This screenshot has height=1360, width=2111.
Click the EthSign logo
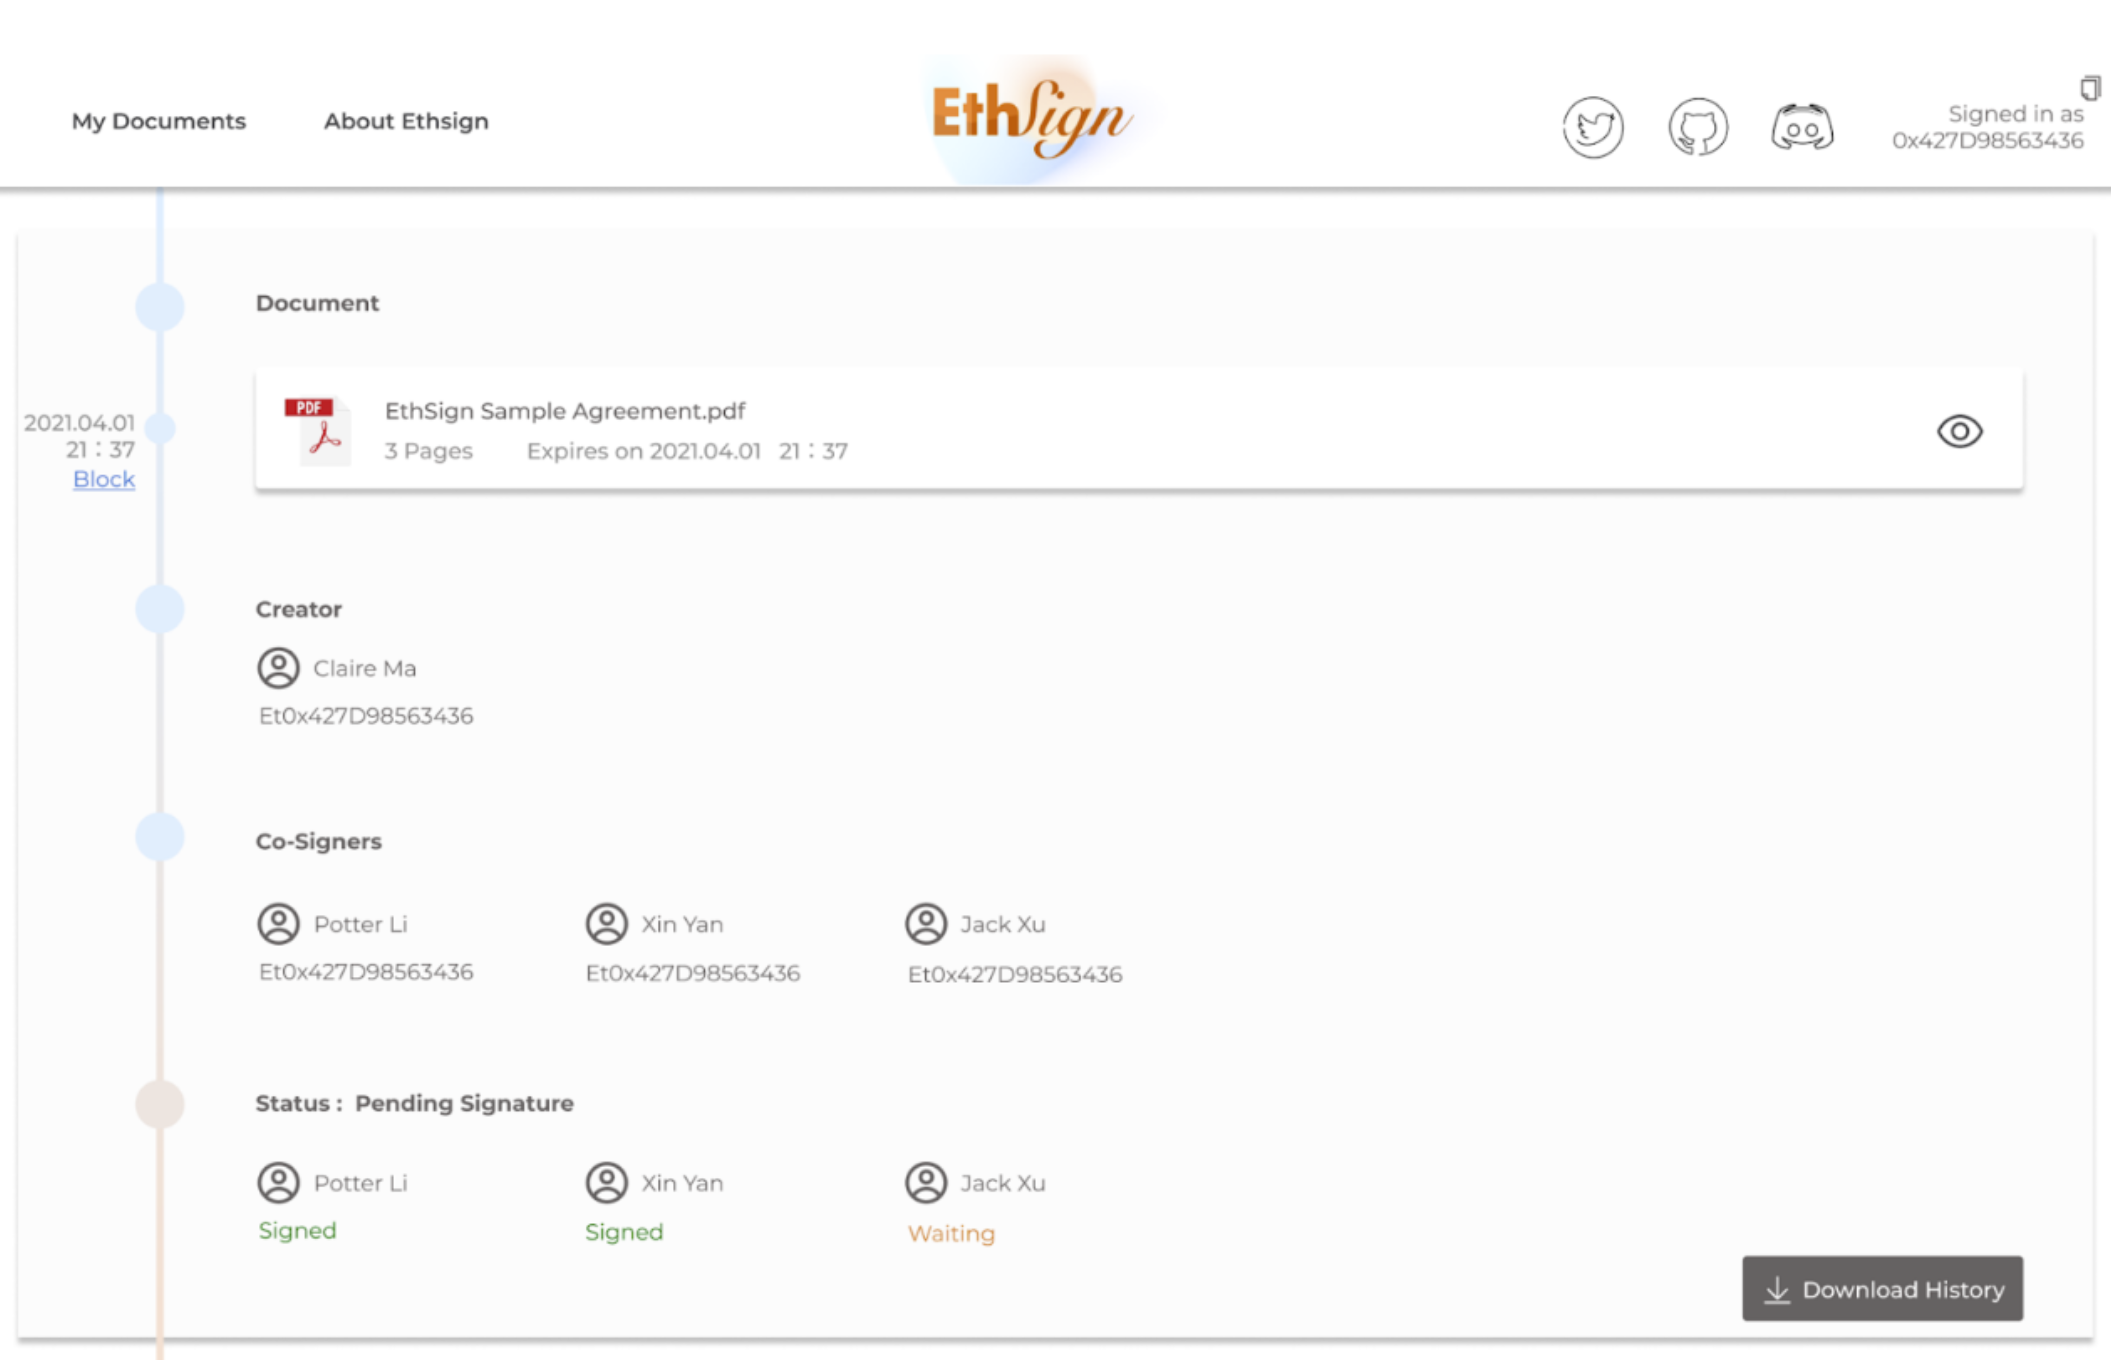[x=1031, y=119]
